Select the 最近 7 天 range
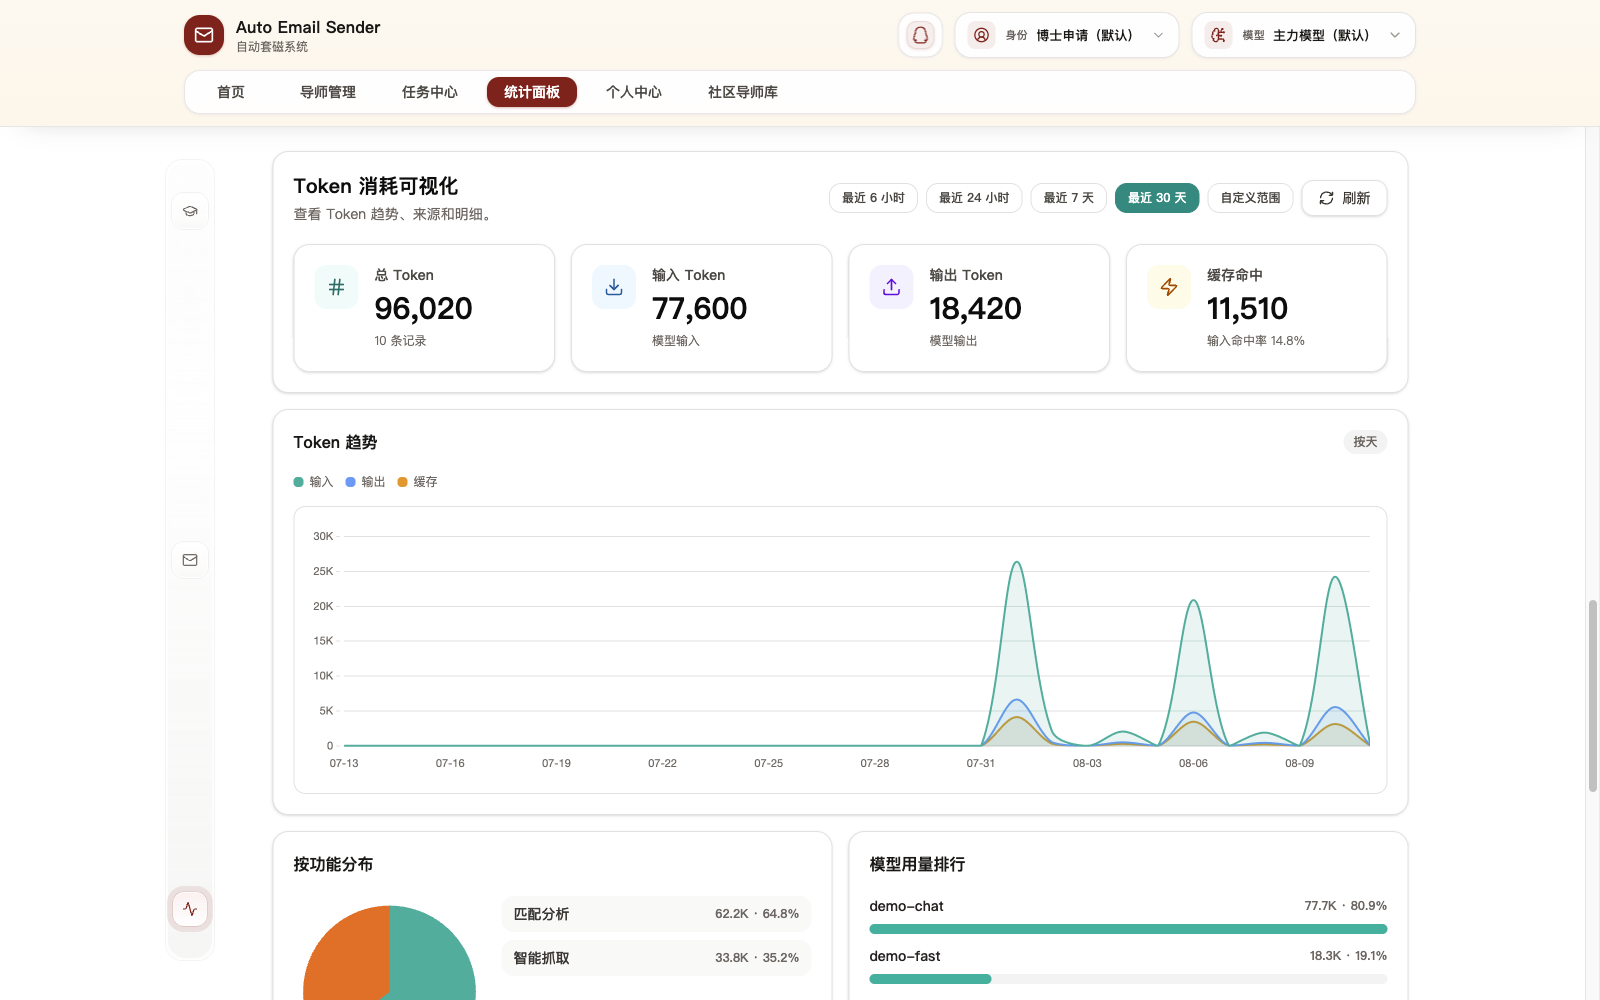Screen dimensions: 1600x1000 pyautogui.click(x=1069, y=198)
